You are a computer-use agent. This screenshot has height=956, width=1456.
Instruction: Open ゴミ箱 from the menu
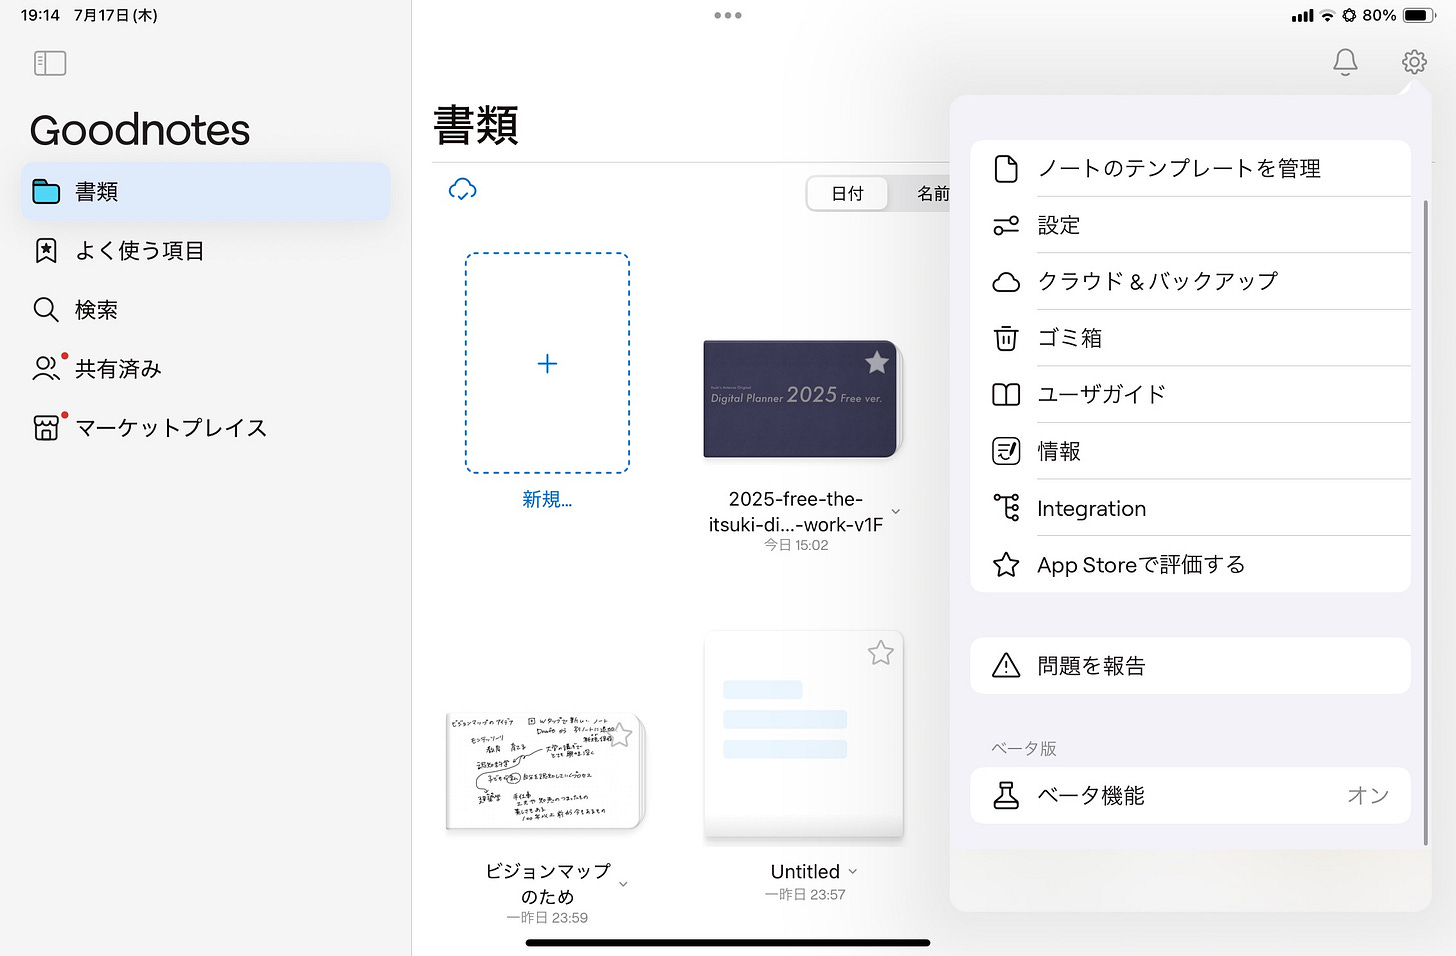click(1190, 338)
